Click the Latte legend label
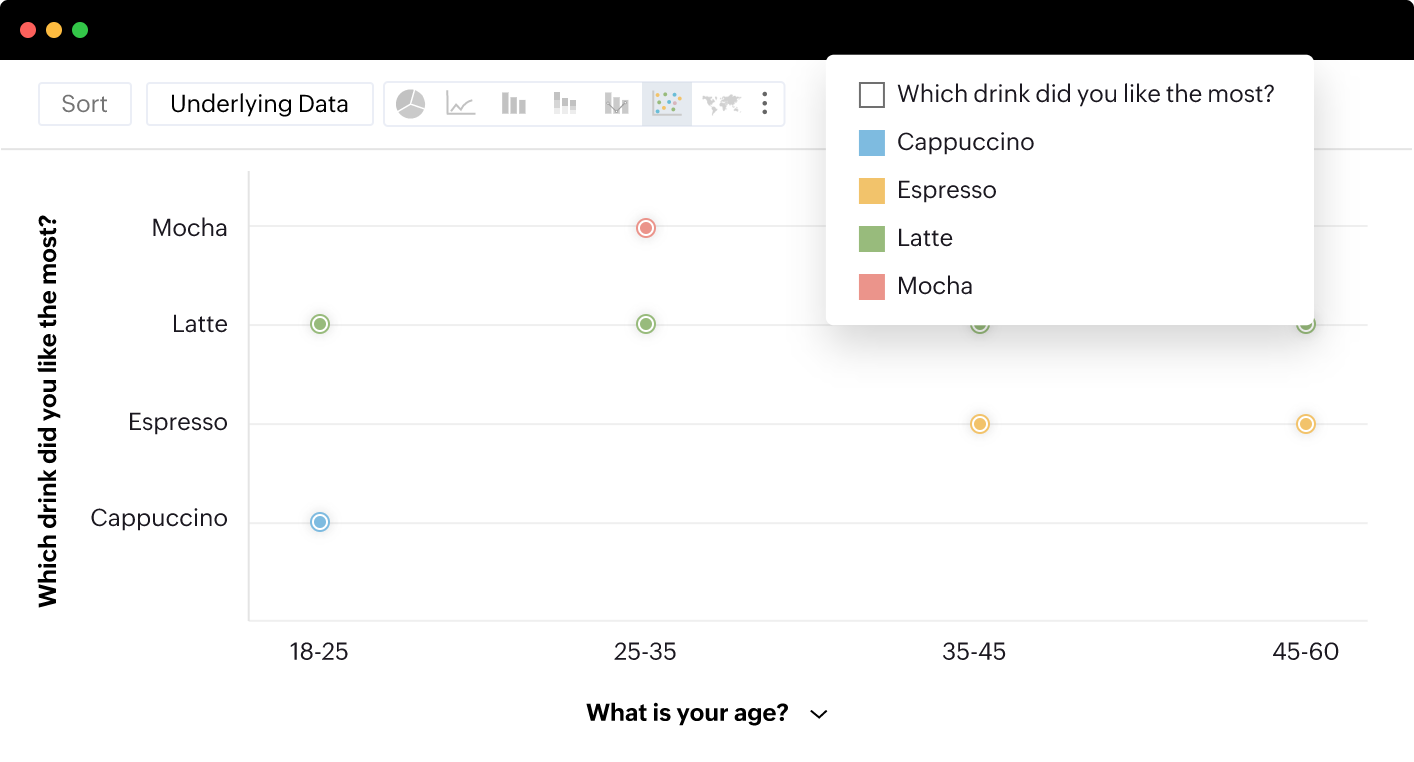The width and height of the screenshot is (1414, 762). coord(925,238)
